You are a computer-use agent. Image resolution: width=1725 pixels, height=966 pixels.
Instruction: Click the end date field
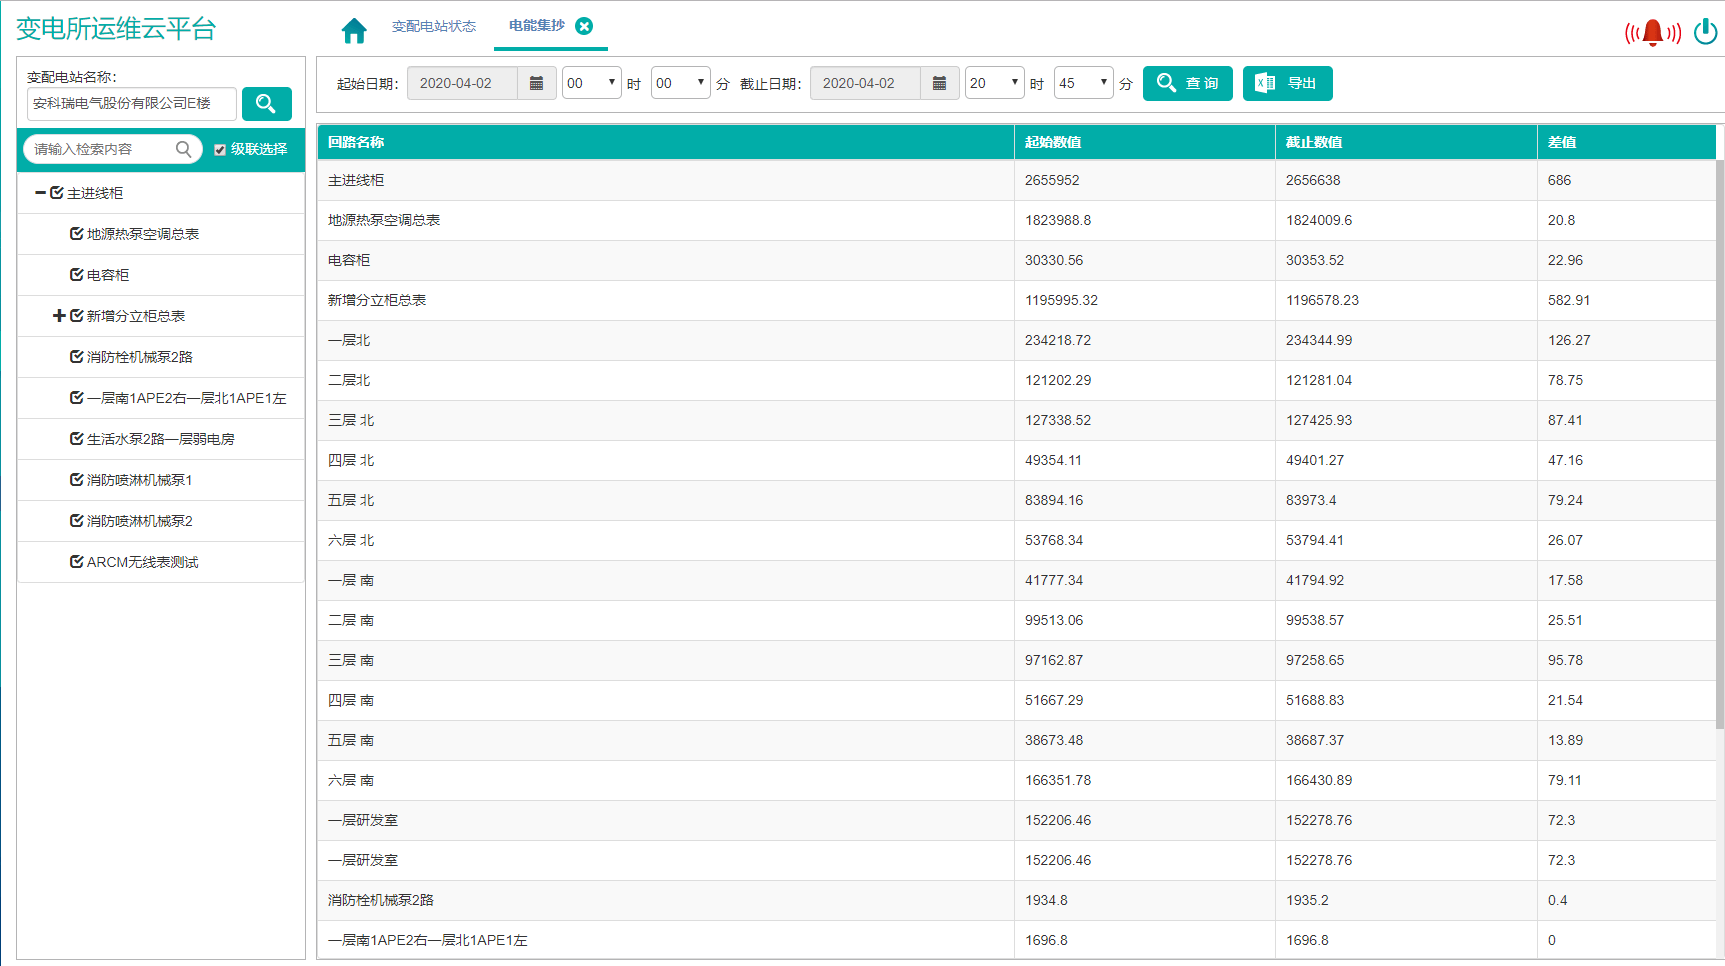(x=865, y=83)
